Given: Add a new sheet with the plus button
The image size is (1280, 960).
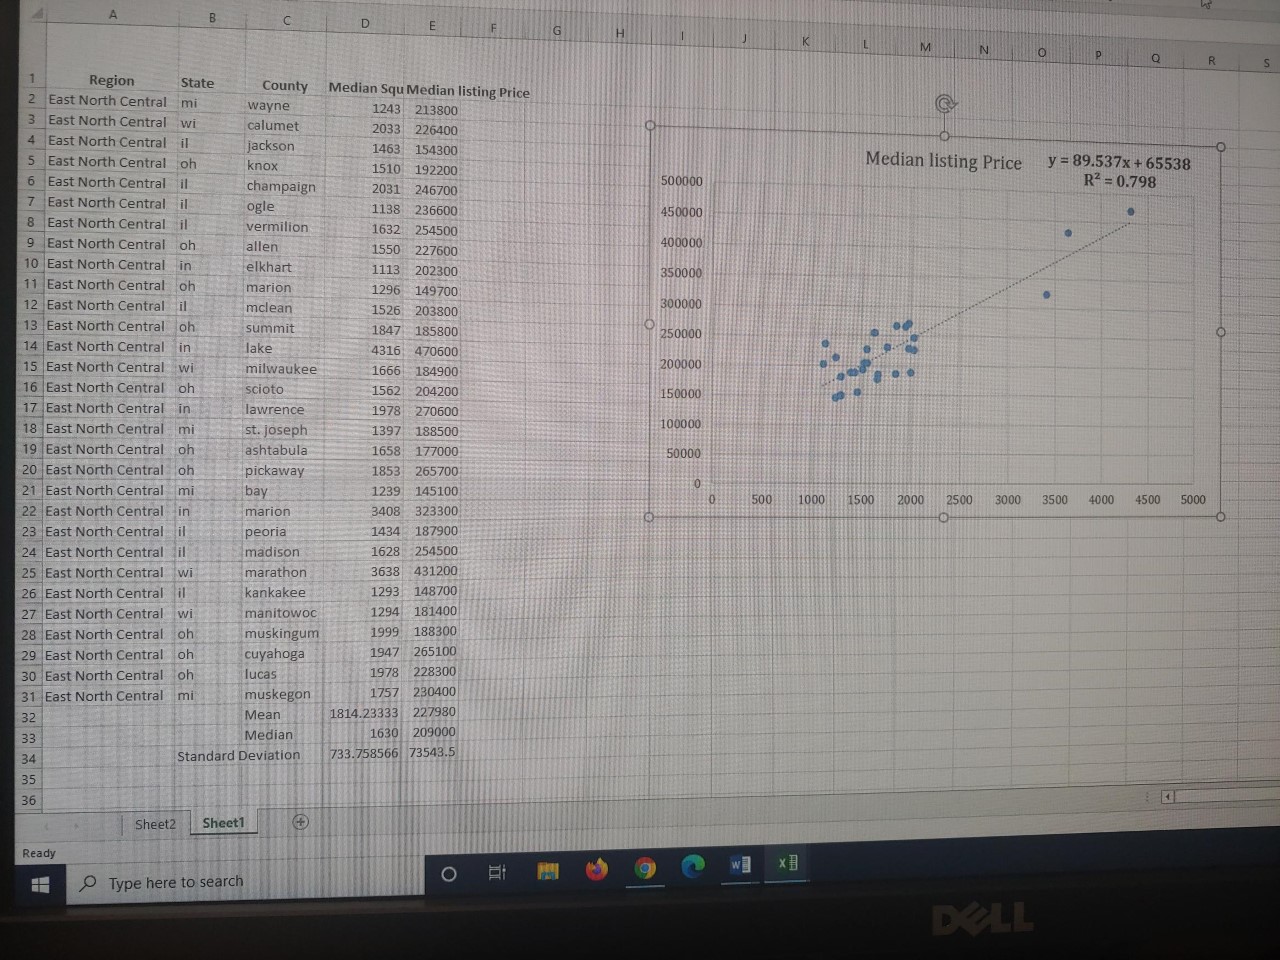Looking at the screenshot, I should (300, 822).
